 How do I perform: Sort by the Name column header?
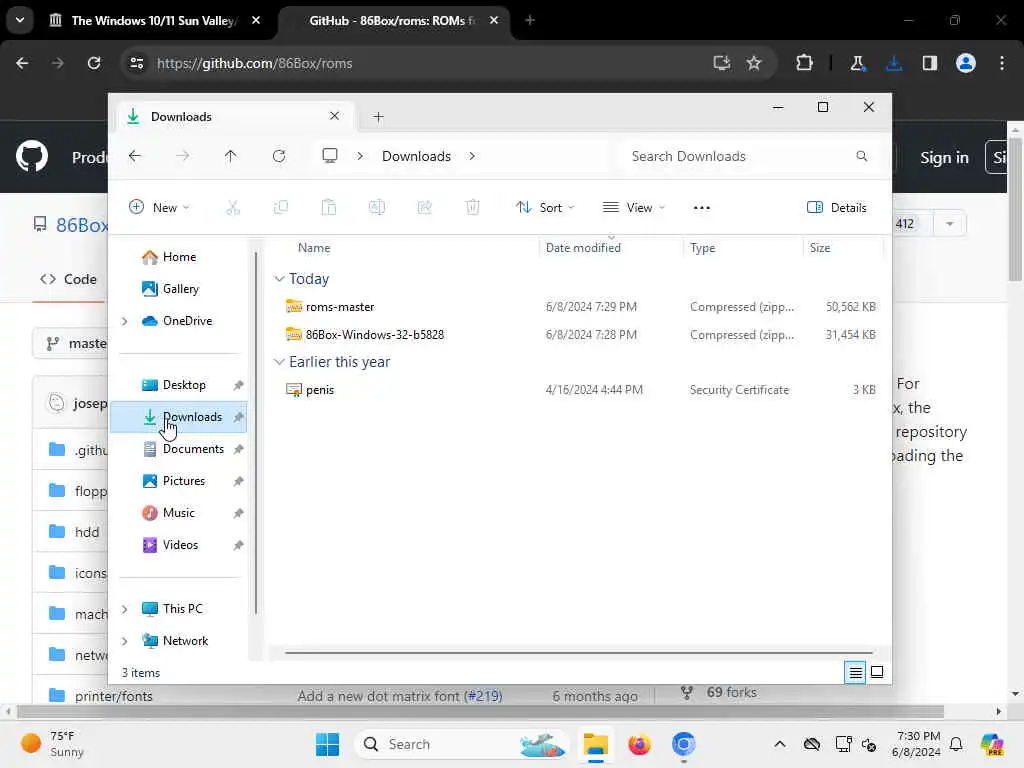click(x=314, y=248)
